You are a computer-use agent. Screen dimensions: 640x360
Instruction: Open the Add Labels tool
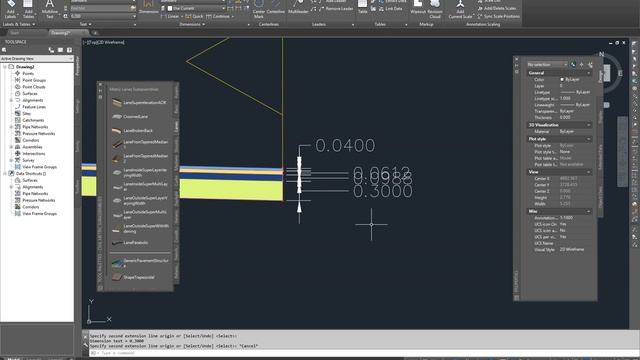[x=11, y=9]
